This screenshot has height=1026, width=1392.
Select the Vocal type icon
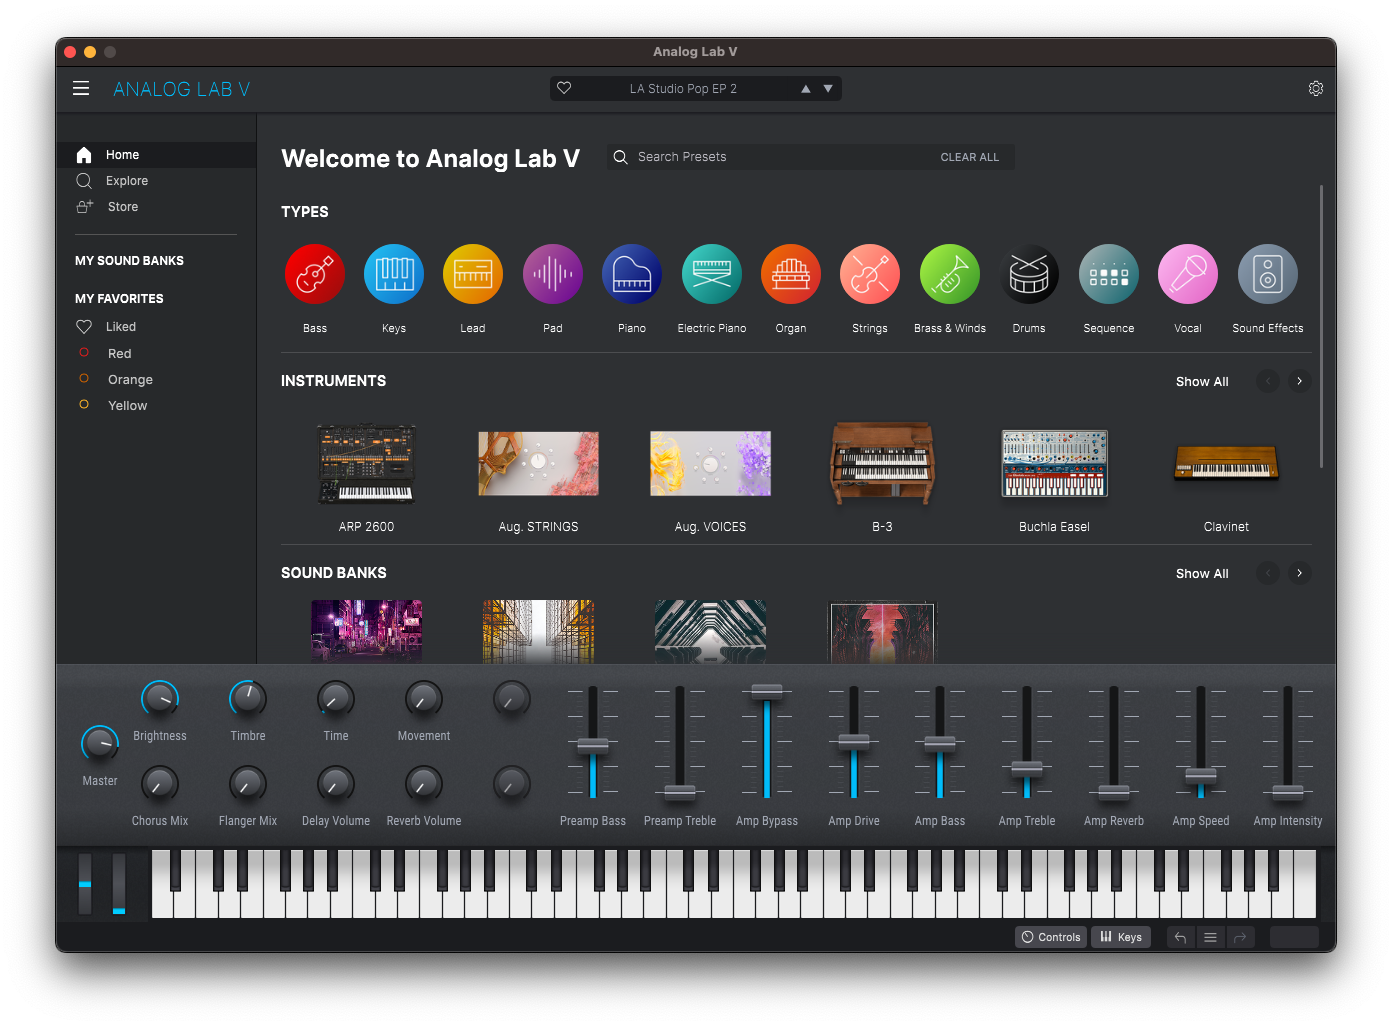click(1188, 274)
